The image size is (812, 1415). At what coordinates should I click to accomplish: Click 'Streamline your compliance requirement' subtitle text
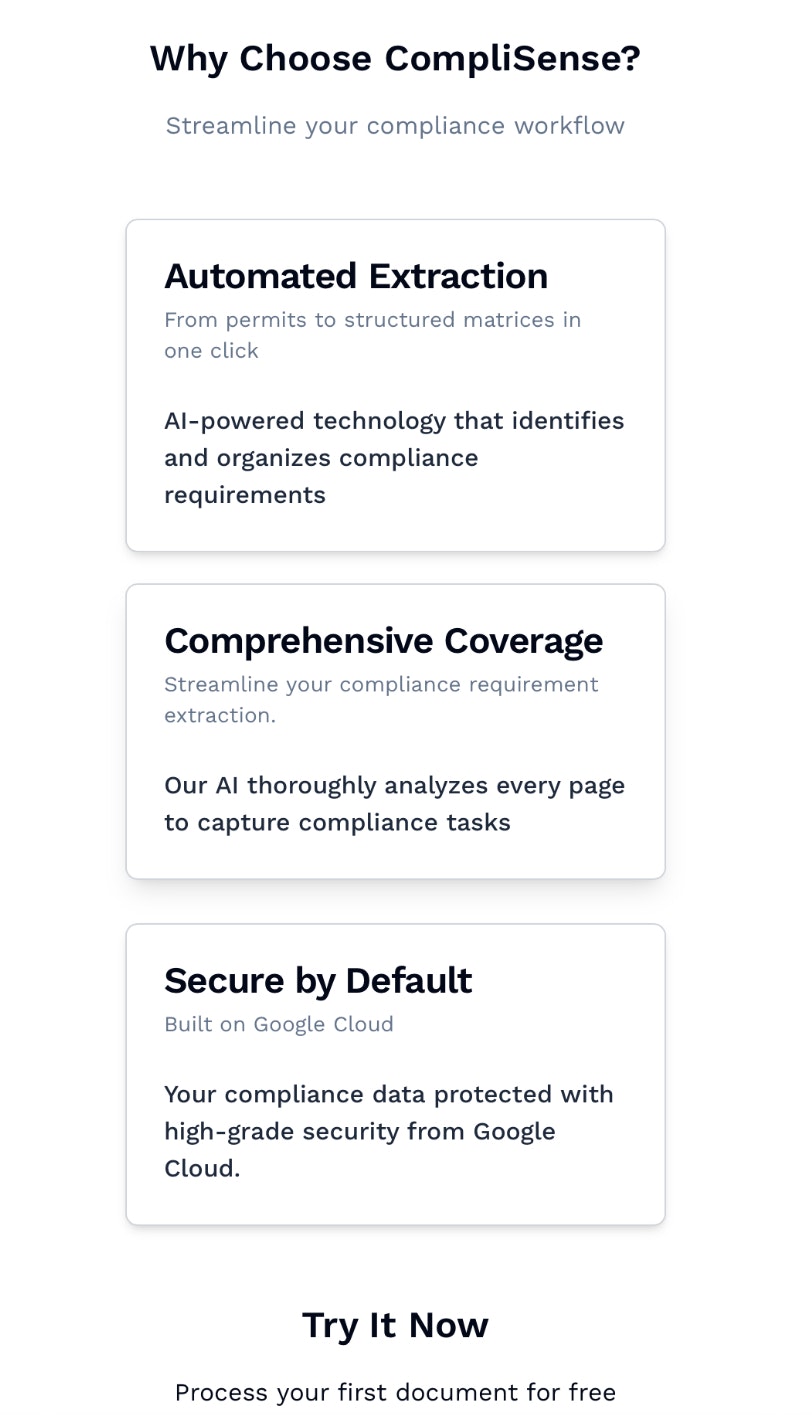pyautogui.click(x=381, y=684)
